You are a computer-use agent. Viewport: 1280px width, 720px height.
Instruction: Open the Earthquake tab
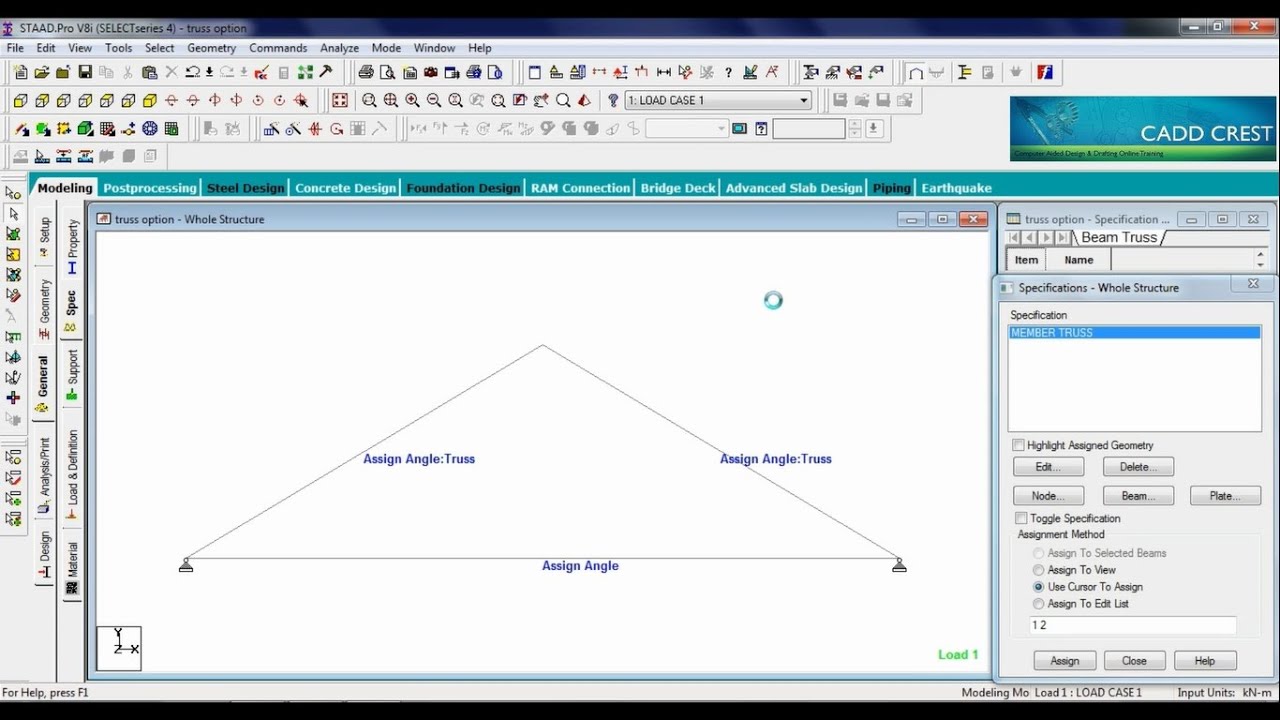click(x=956, y=188)
